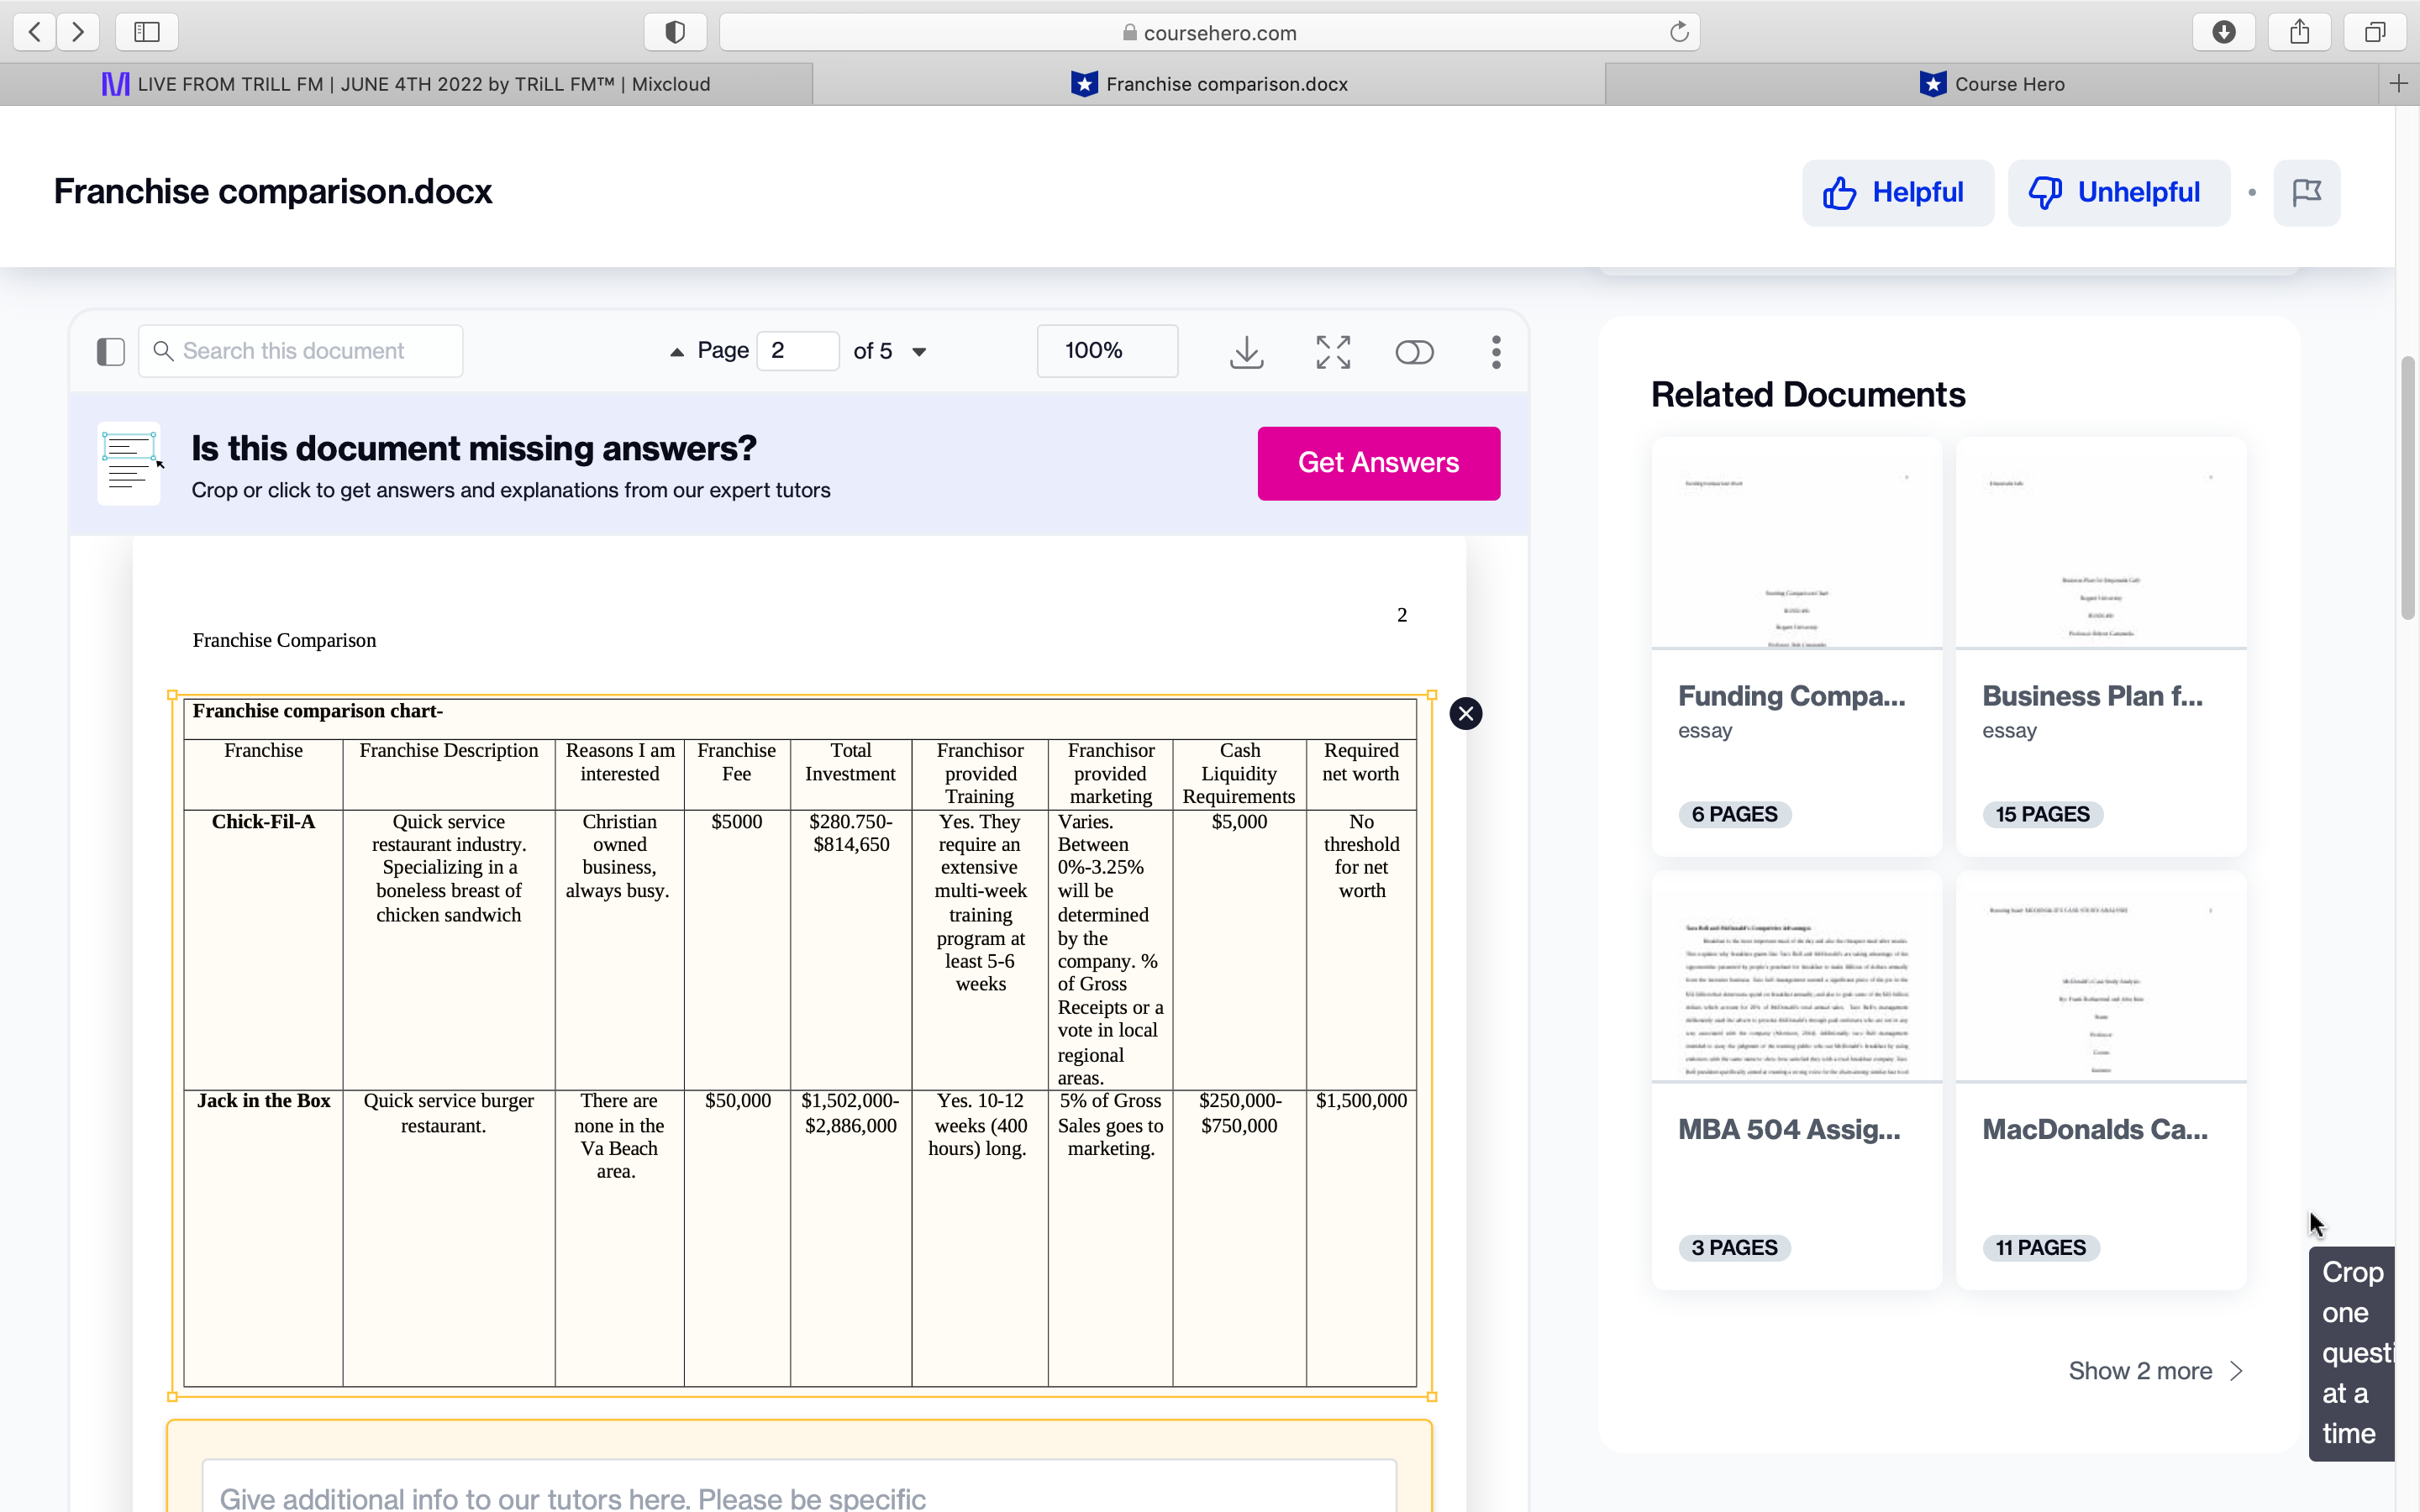The height and width of the screenshot is (1512, 2420).
Task: Click the additional info for tutors text box
Action: pyautogui.click(x=799, y=1487)
